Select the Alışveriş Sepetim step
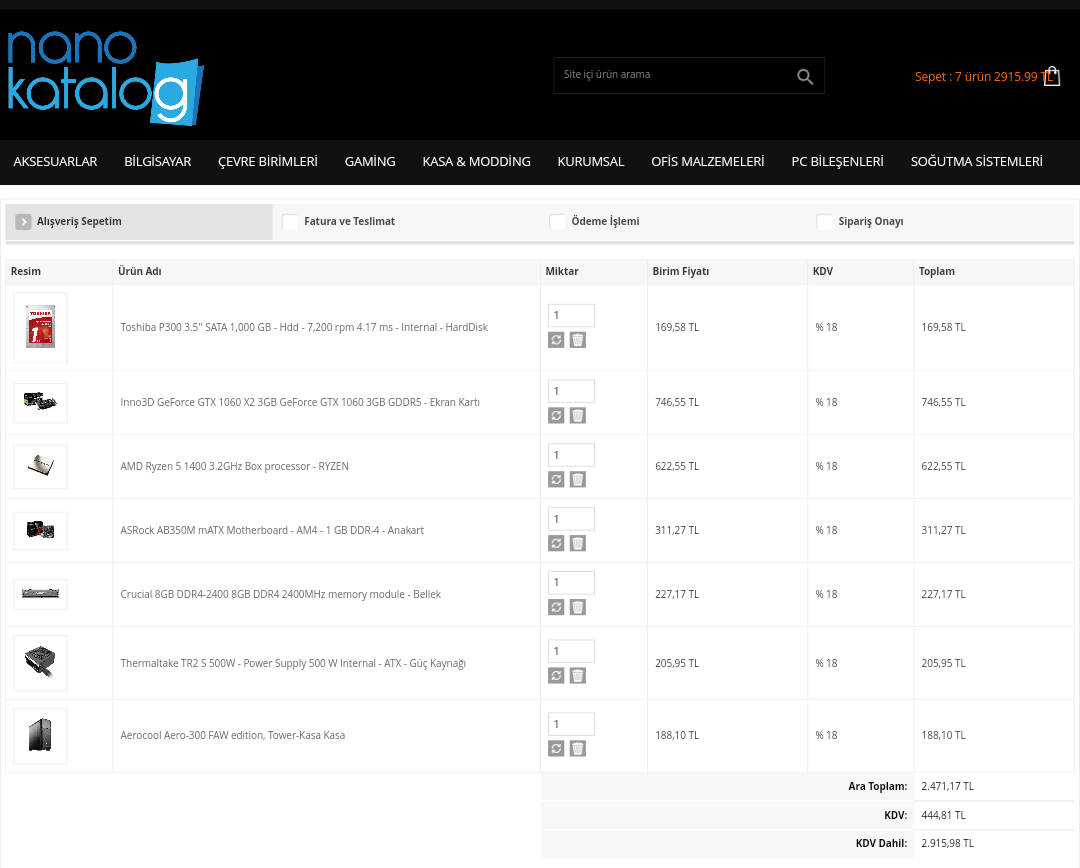1080x868 pixels. (x=139, y=221)
